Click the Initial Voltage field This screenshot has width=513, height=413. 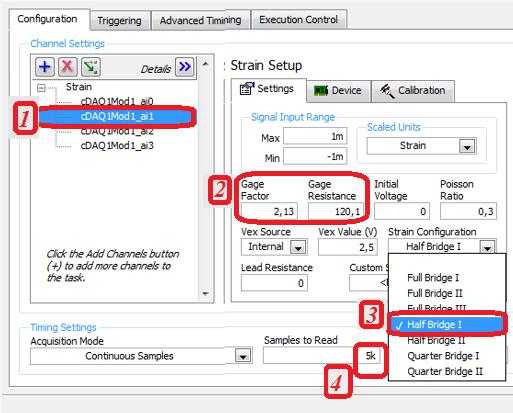click(x=402, y=211)
